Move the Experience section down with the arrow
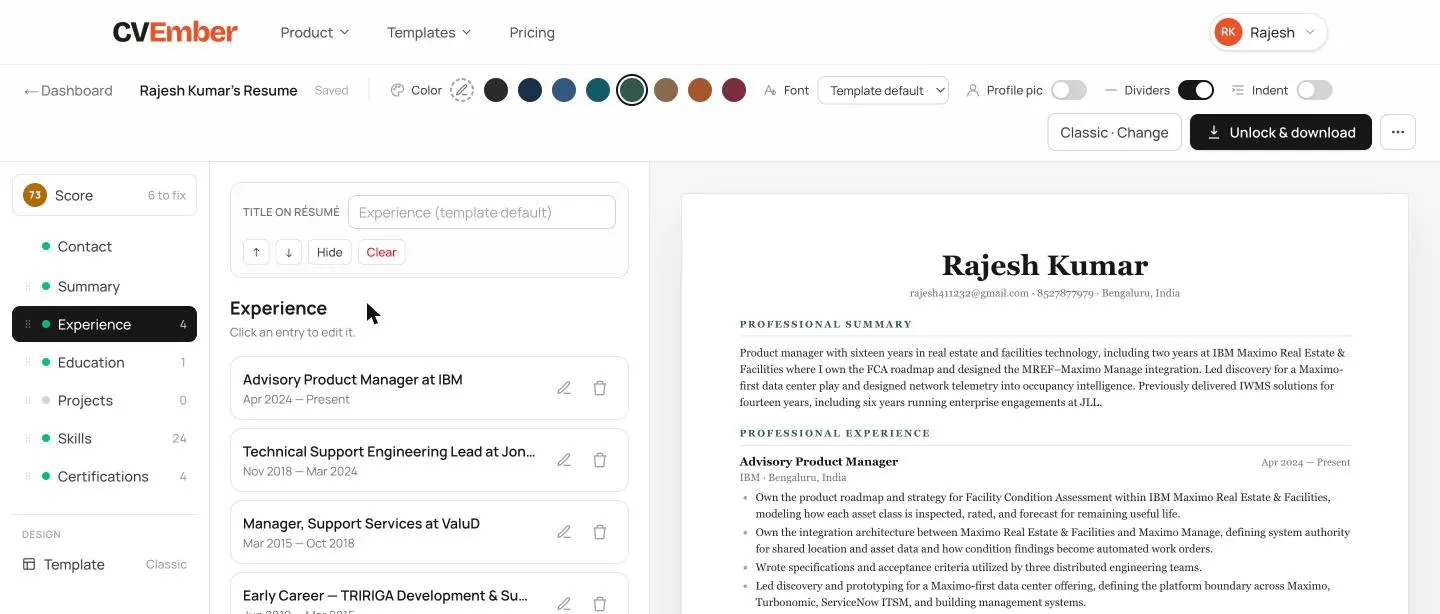 point(288,252)
